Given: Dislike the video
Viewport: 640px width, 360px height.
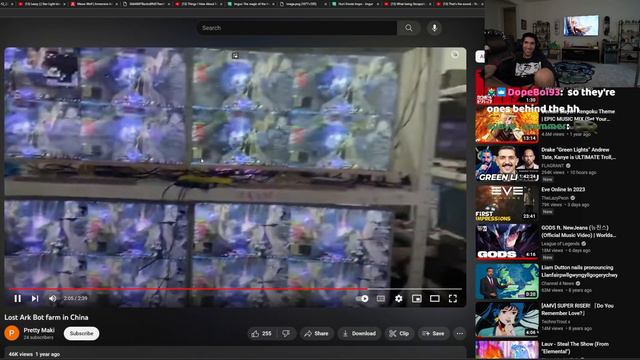Looking at the screenshot, I should 286,333.
